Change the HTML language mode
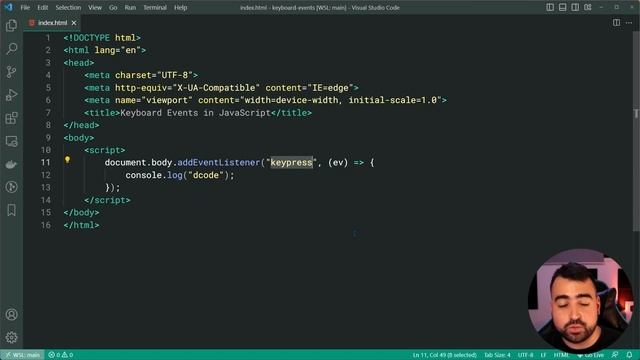 pyautogui.click(x=561, y=355)
